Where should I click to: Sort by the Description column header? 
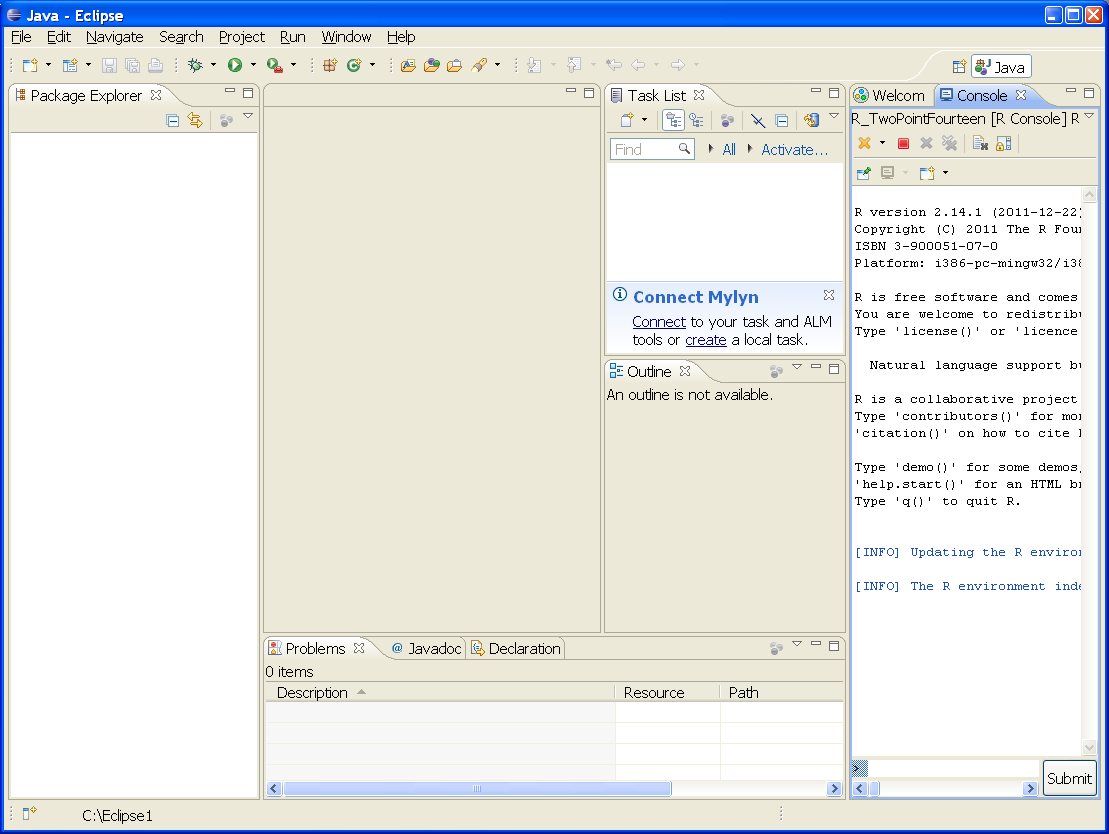pos(440,693)
